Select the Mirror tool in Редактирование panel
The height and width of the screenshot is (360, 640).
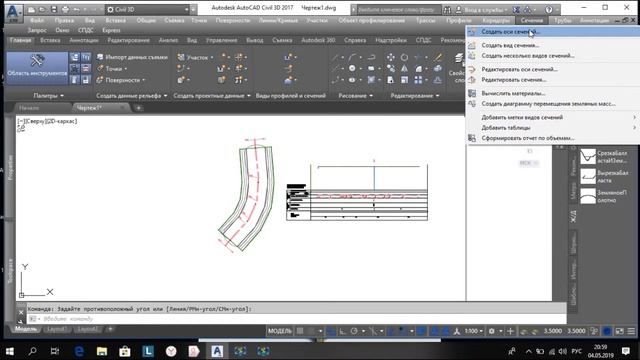tap(404, 69)
